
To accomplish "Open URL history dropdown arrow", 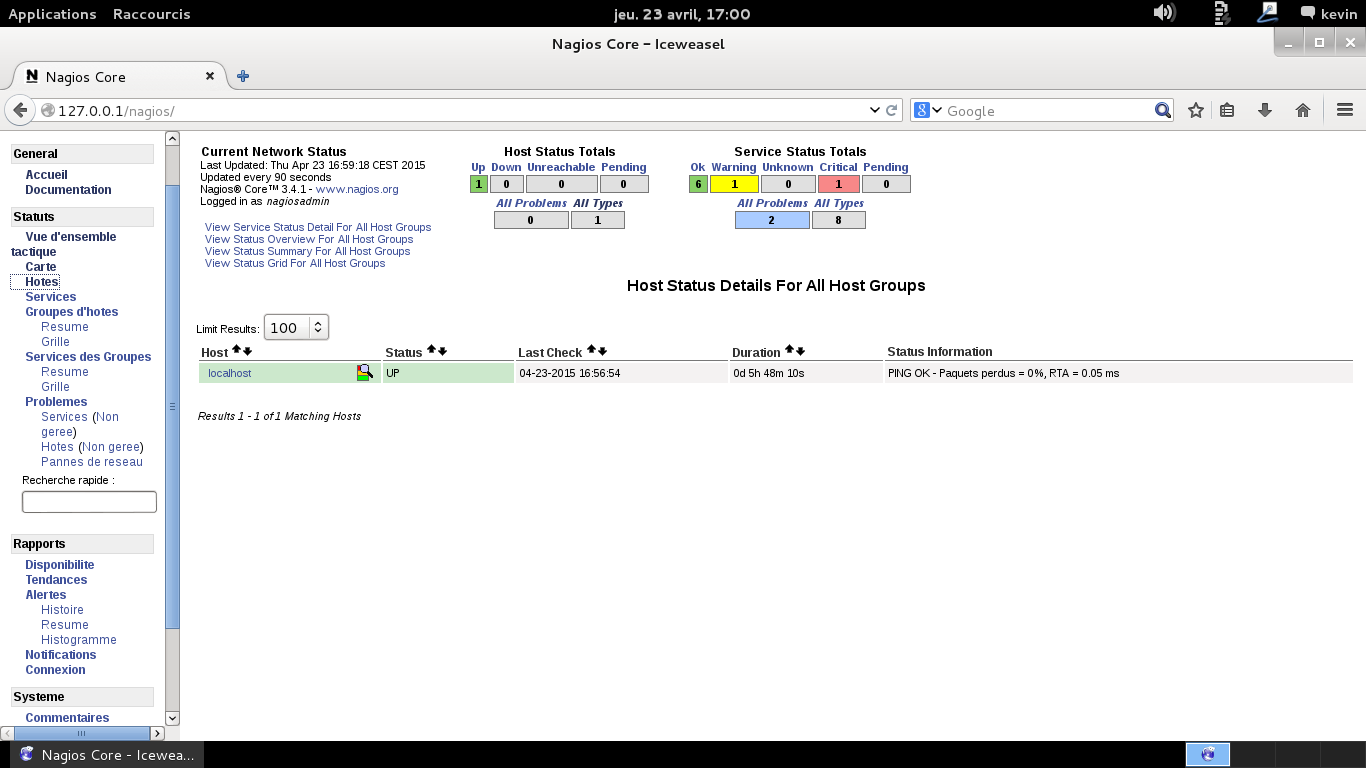I will click(875, 110).
